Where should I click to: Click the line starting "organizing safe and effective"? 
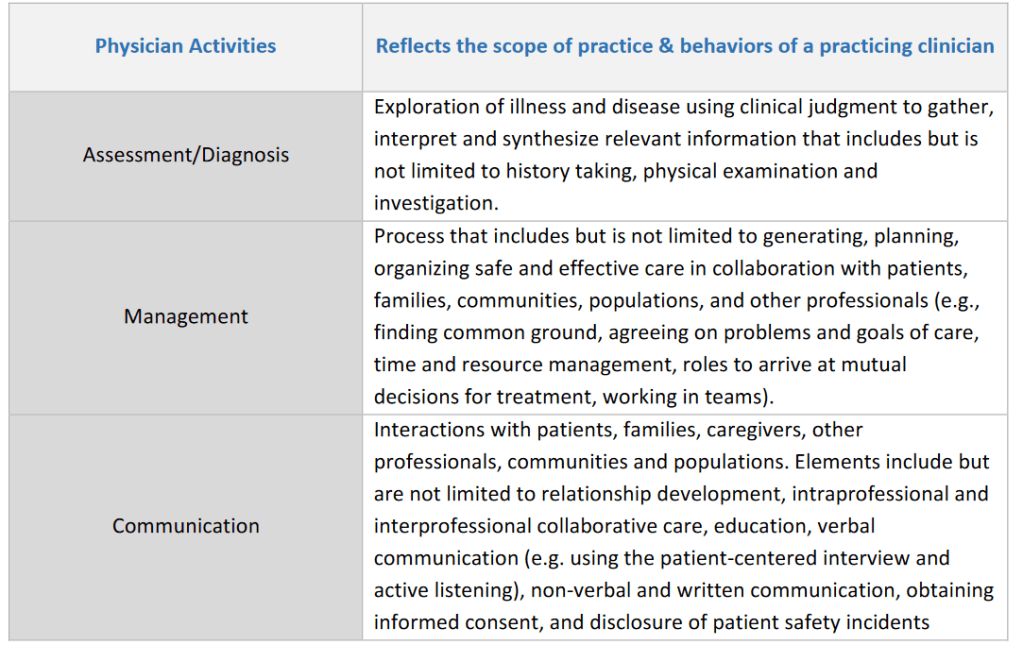point(671,268)
